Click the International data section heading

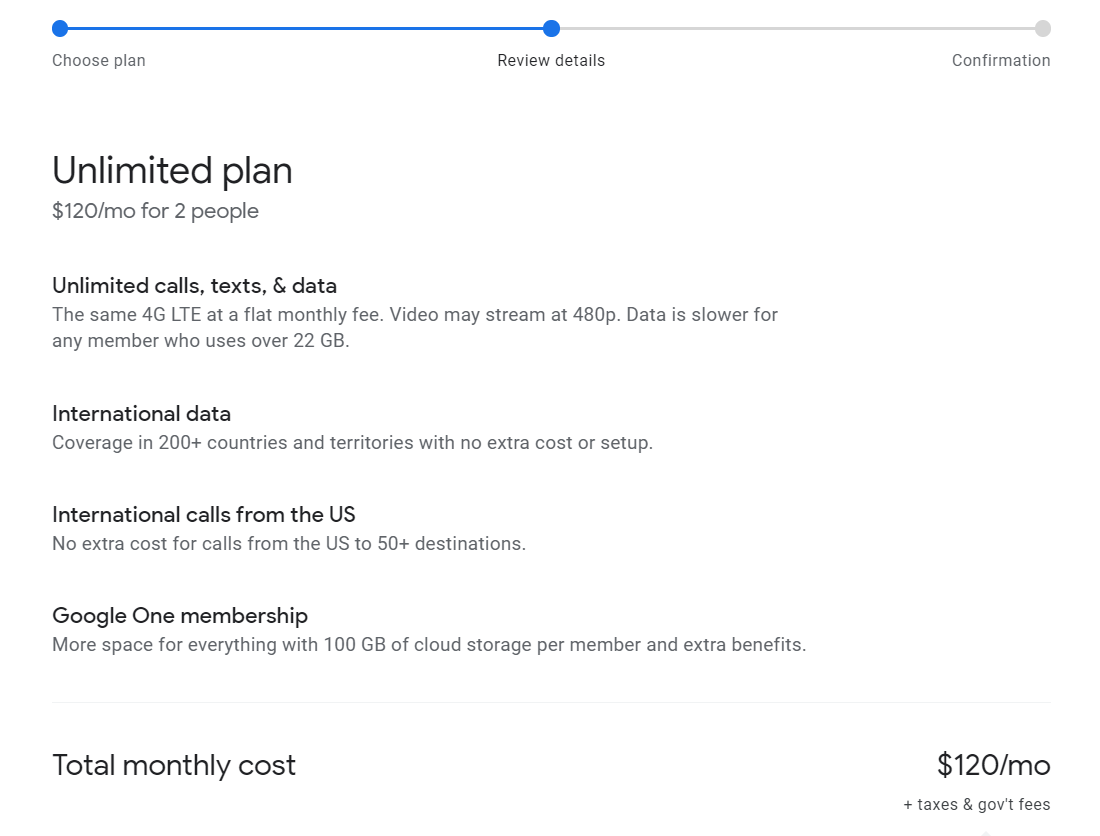141,413
